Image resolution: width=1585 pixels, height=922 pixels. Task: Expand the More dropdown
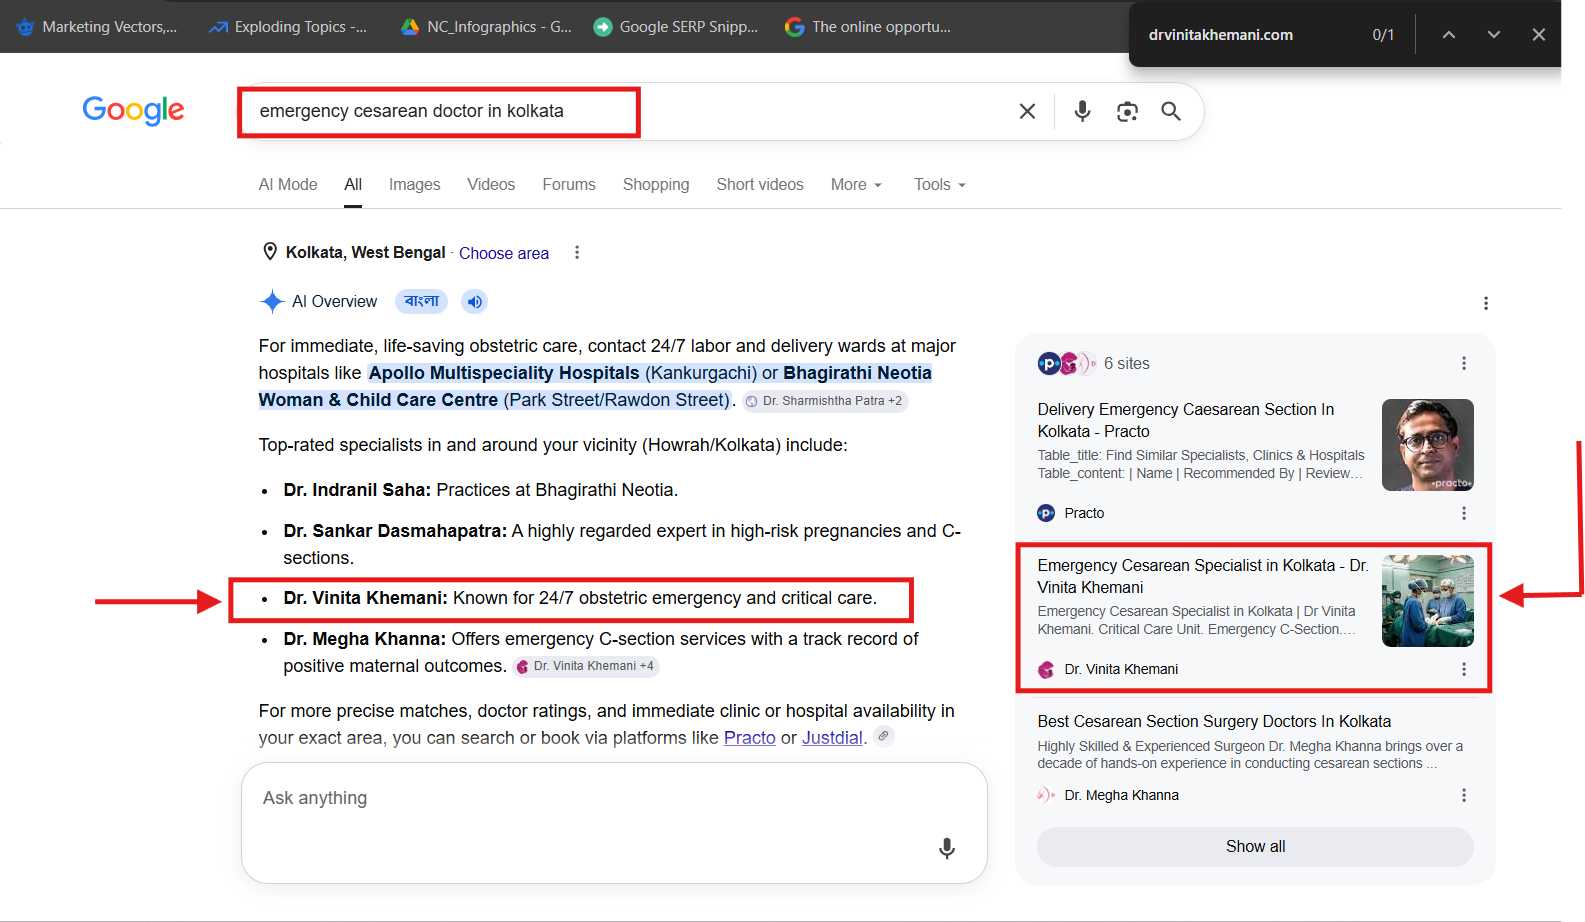(857, 185)
